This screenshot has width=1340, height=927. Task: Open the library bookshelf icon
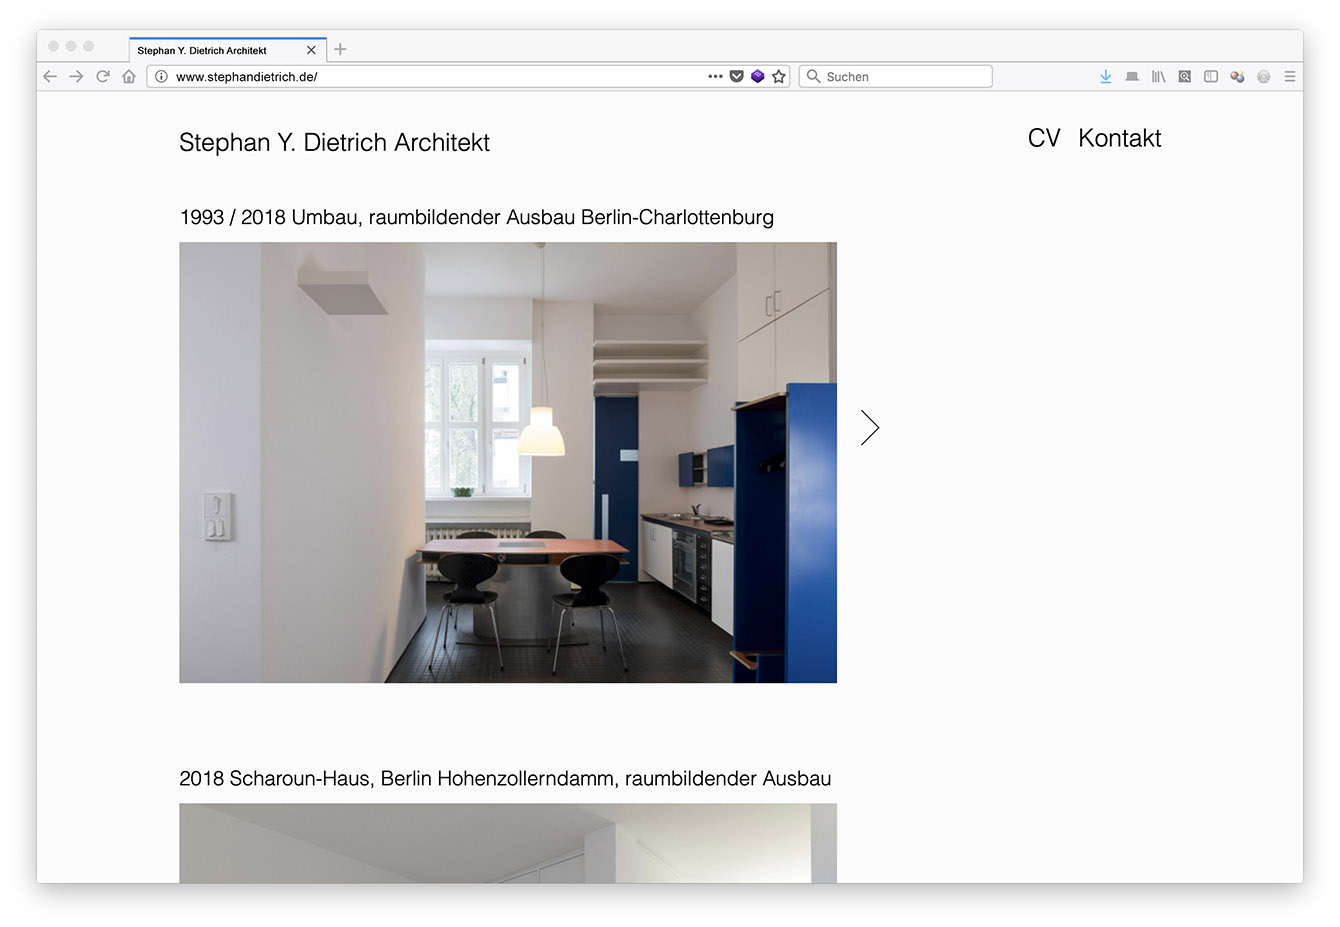[x=1158, y=76]
